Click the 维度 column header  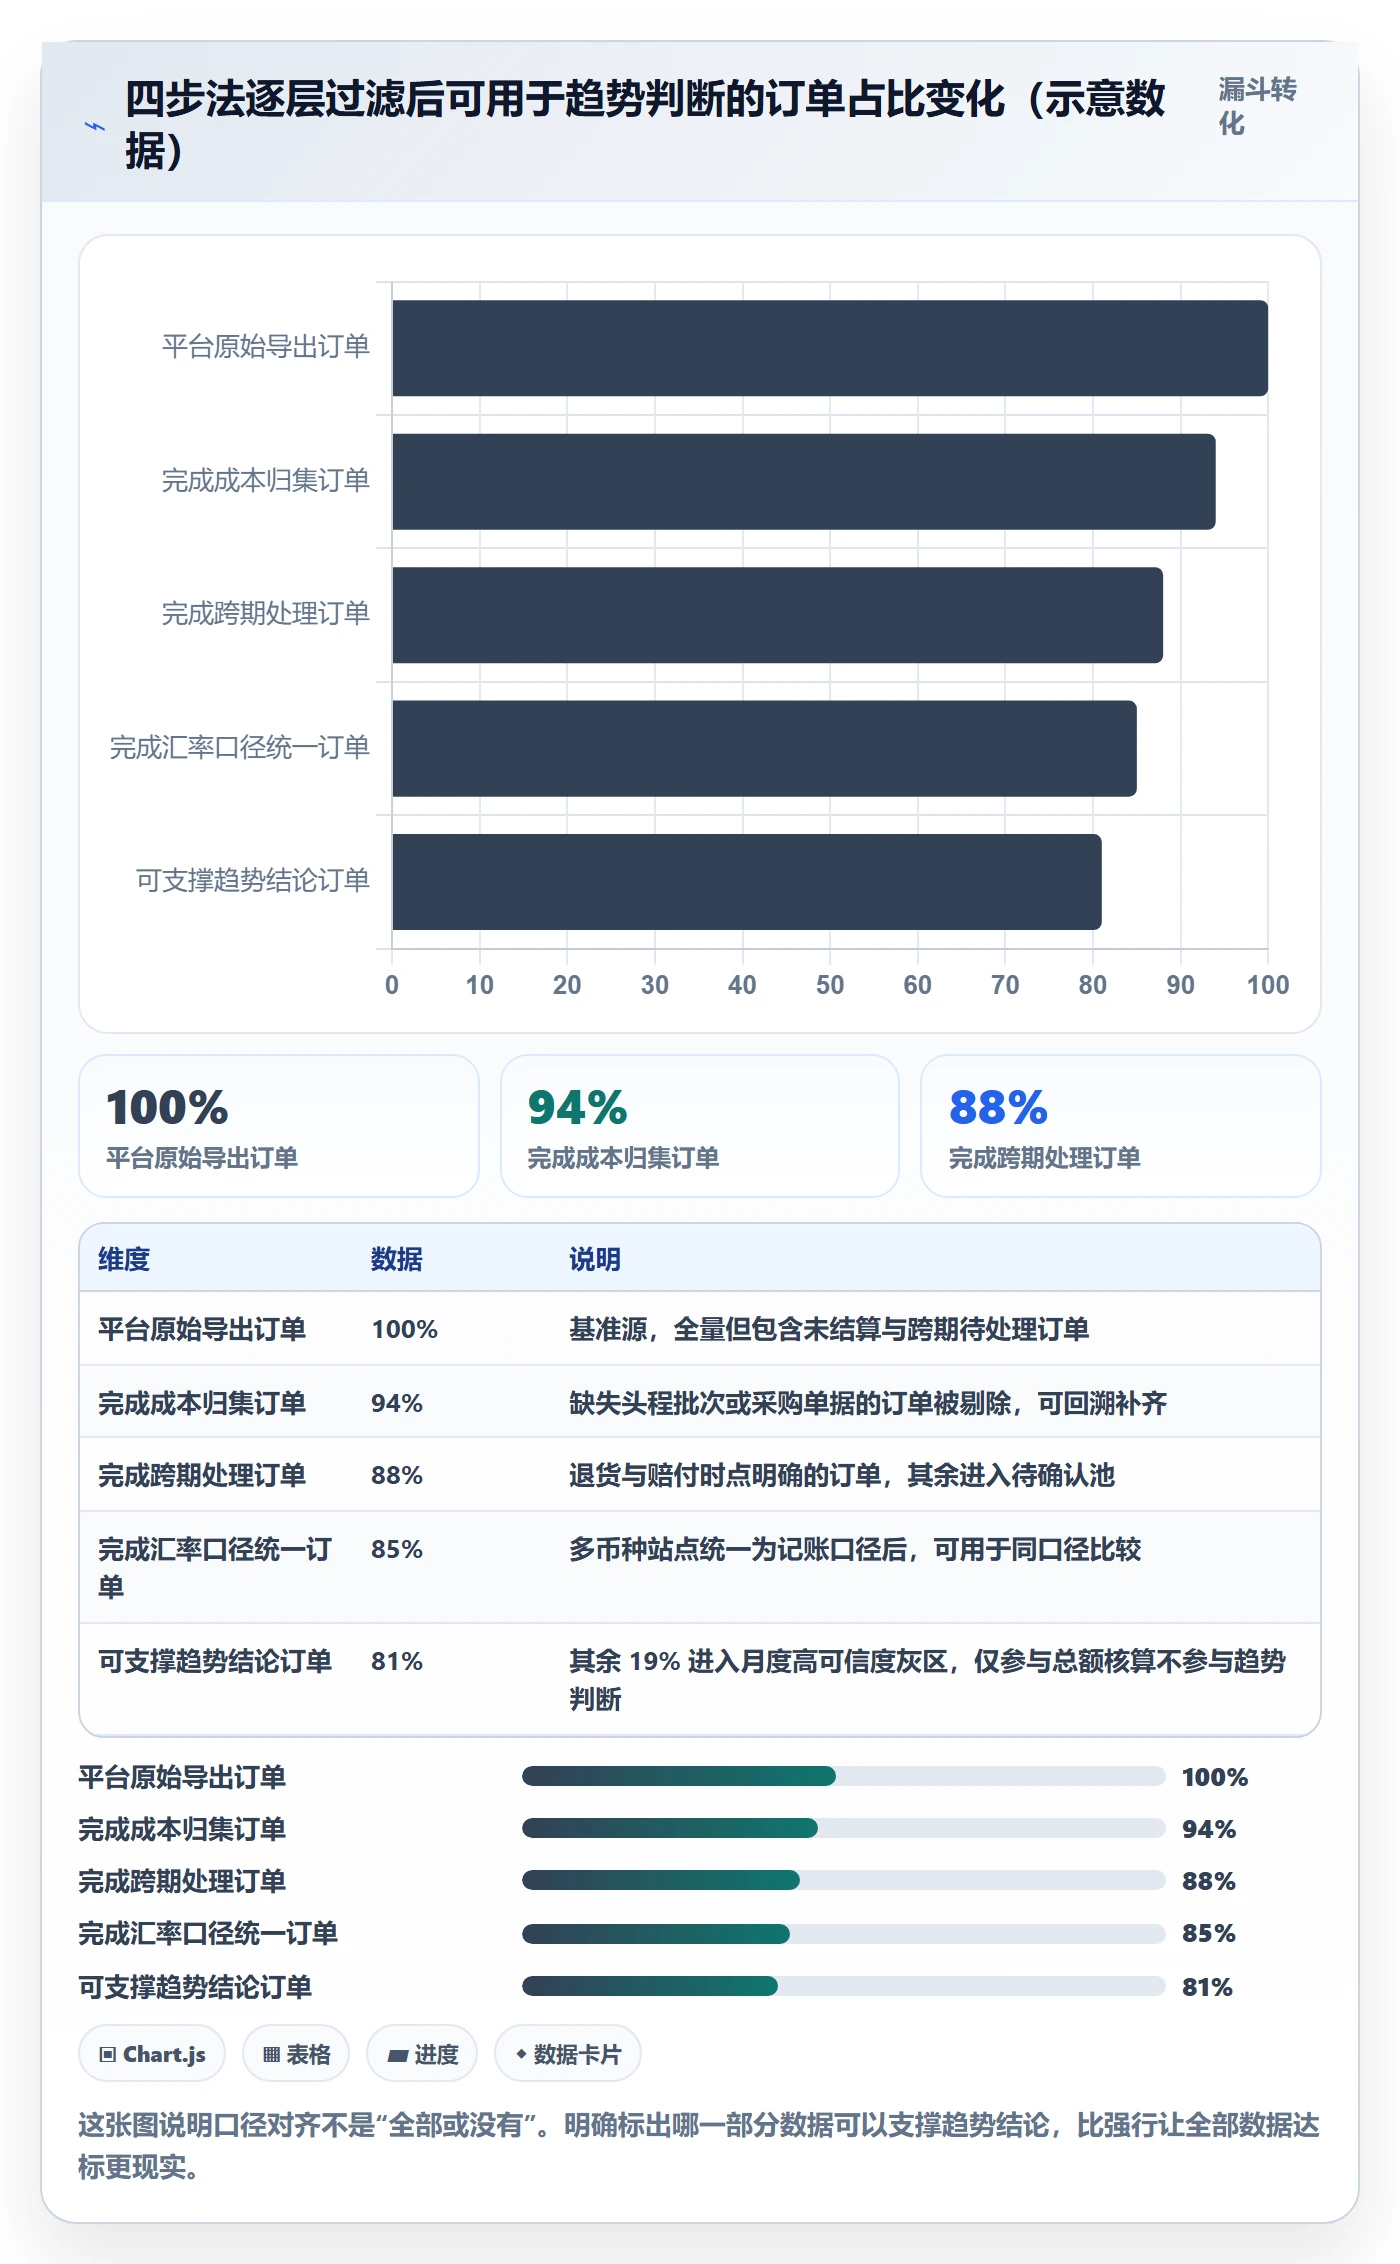(x=124, y=1259)
